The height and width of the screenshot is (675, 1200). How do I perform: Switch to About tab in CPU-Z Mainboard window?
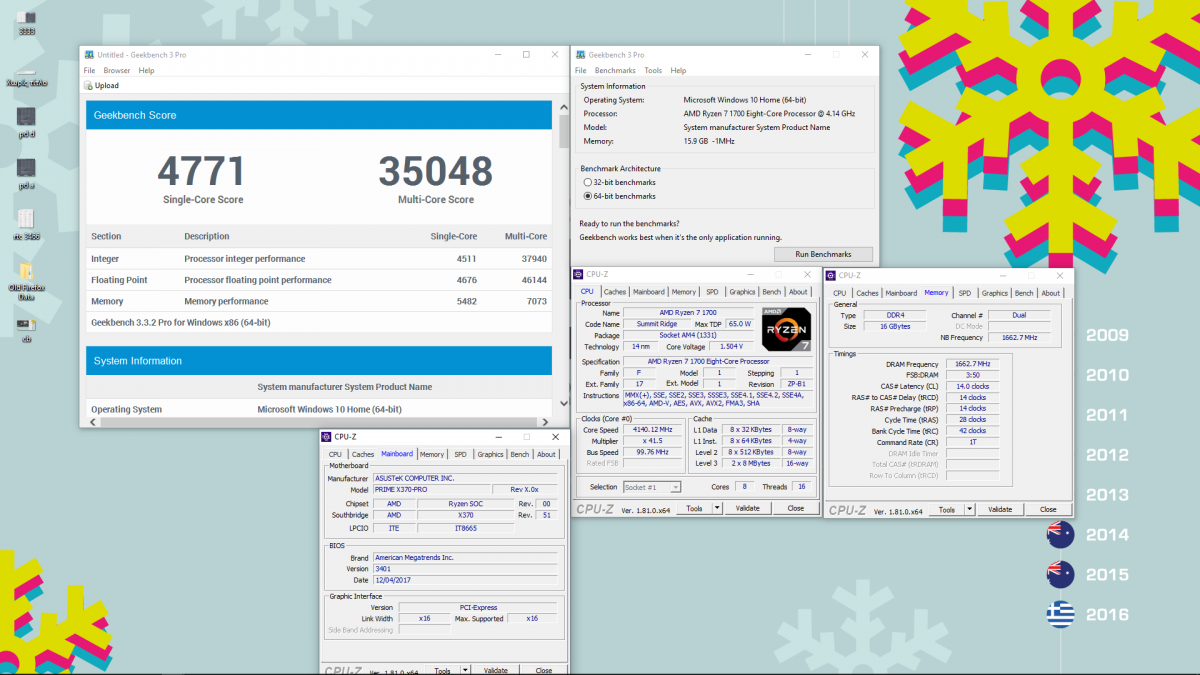(546, 454)
